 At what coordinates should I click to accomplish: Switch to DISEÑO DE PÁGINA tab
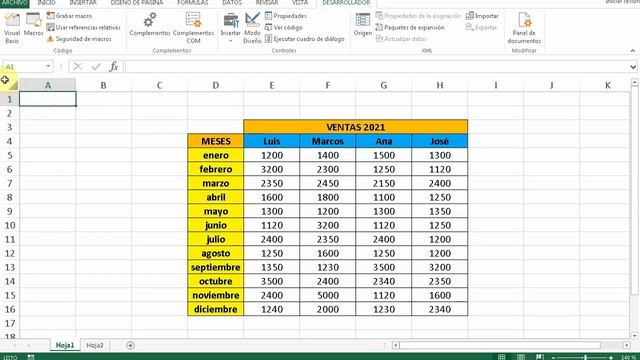(137, 3)
